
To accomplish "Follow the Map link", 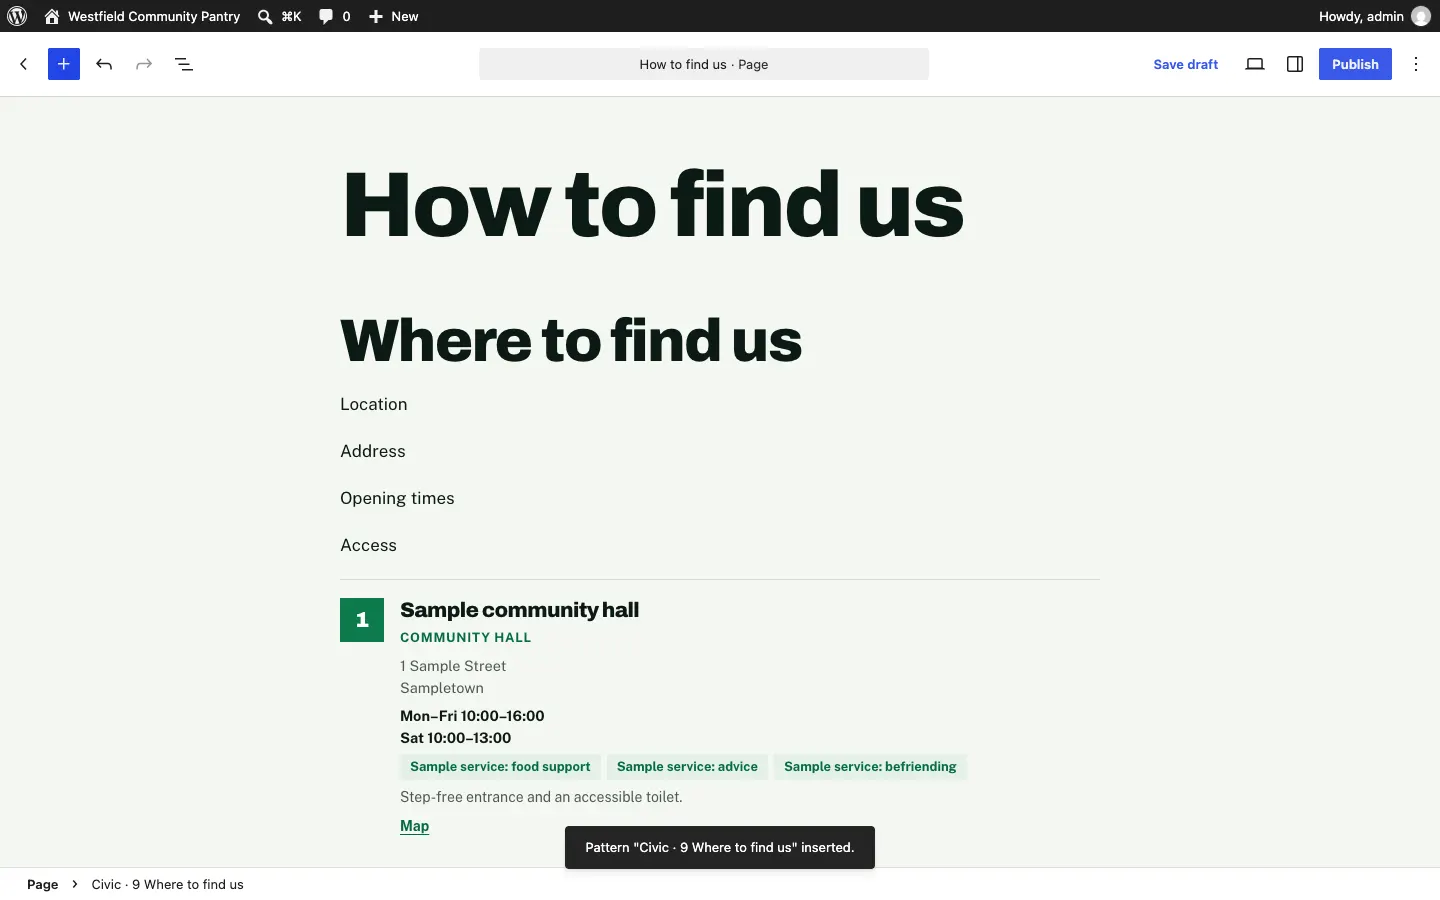I will coord(415,826).
